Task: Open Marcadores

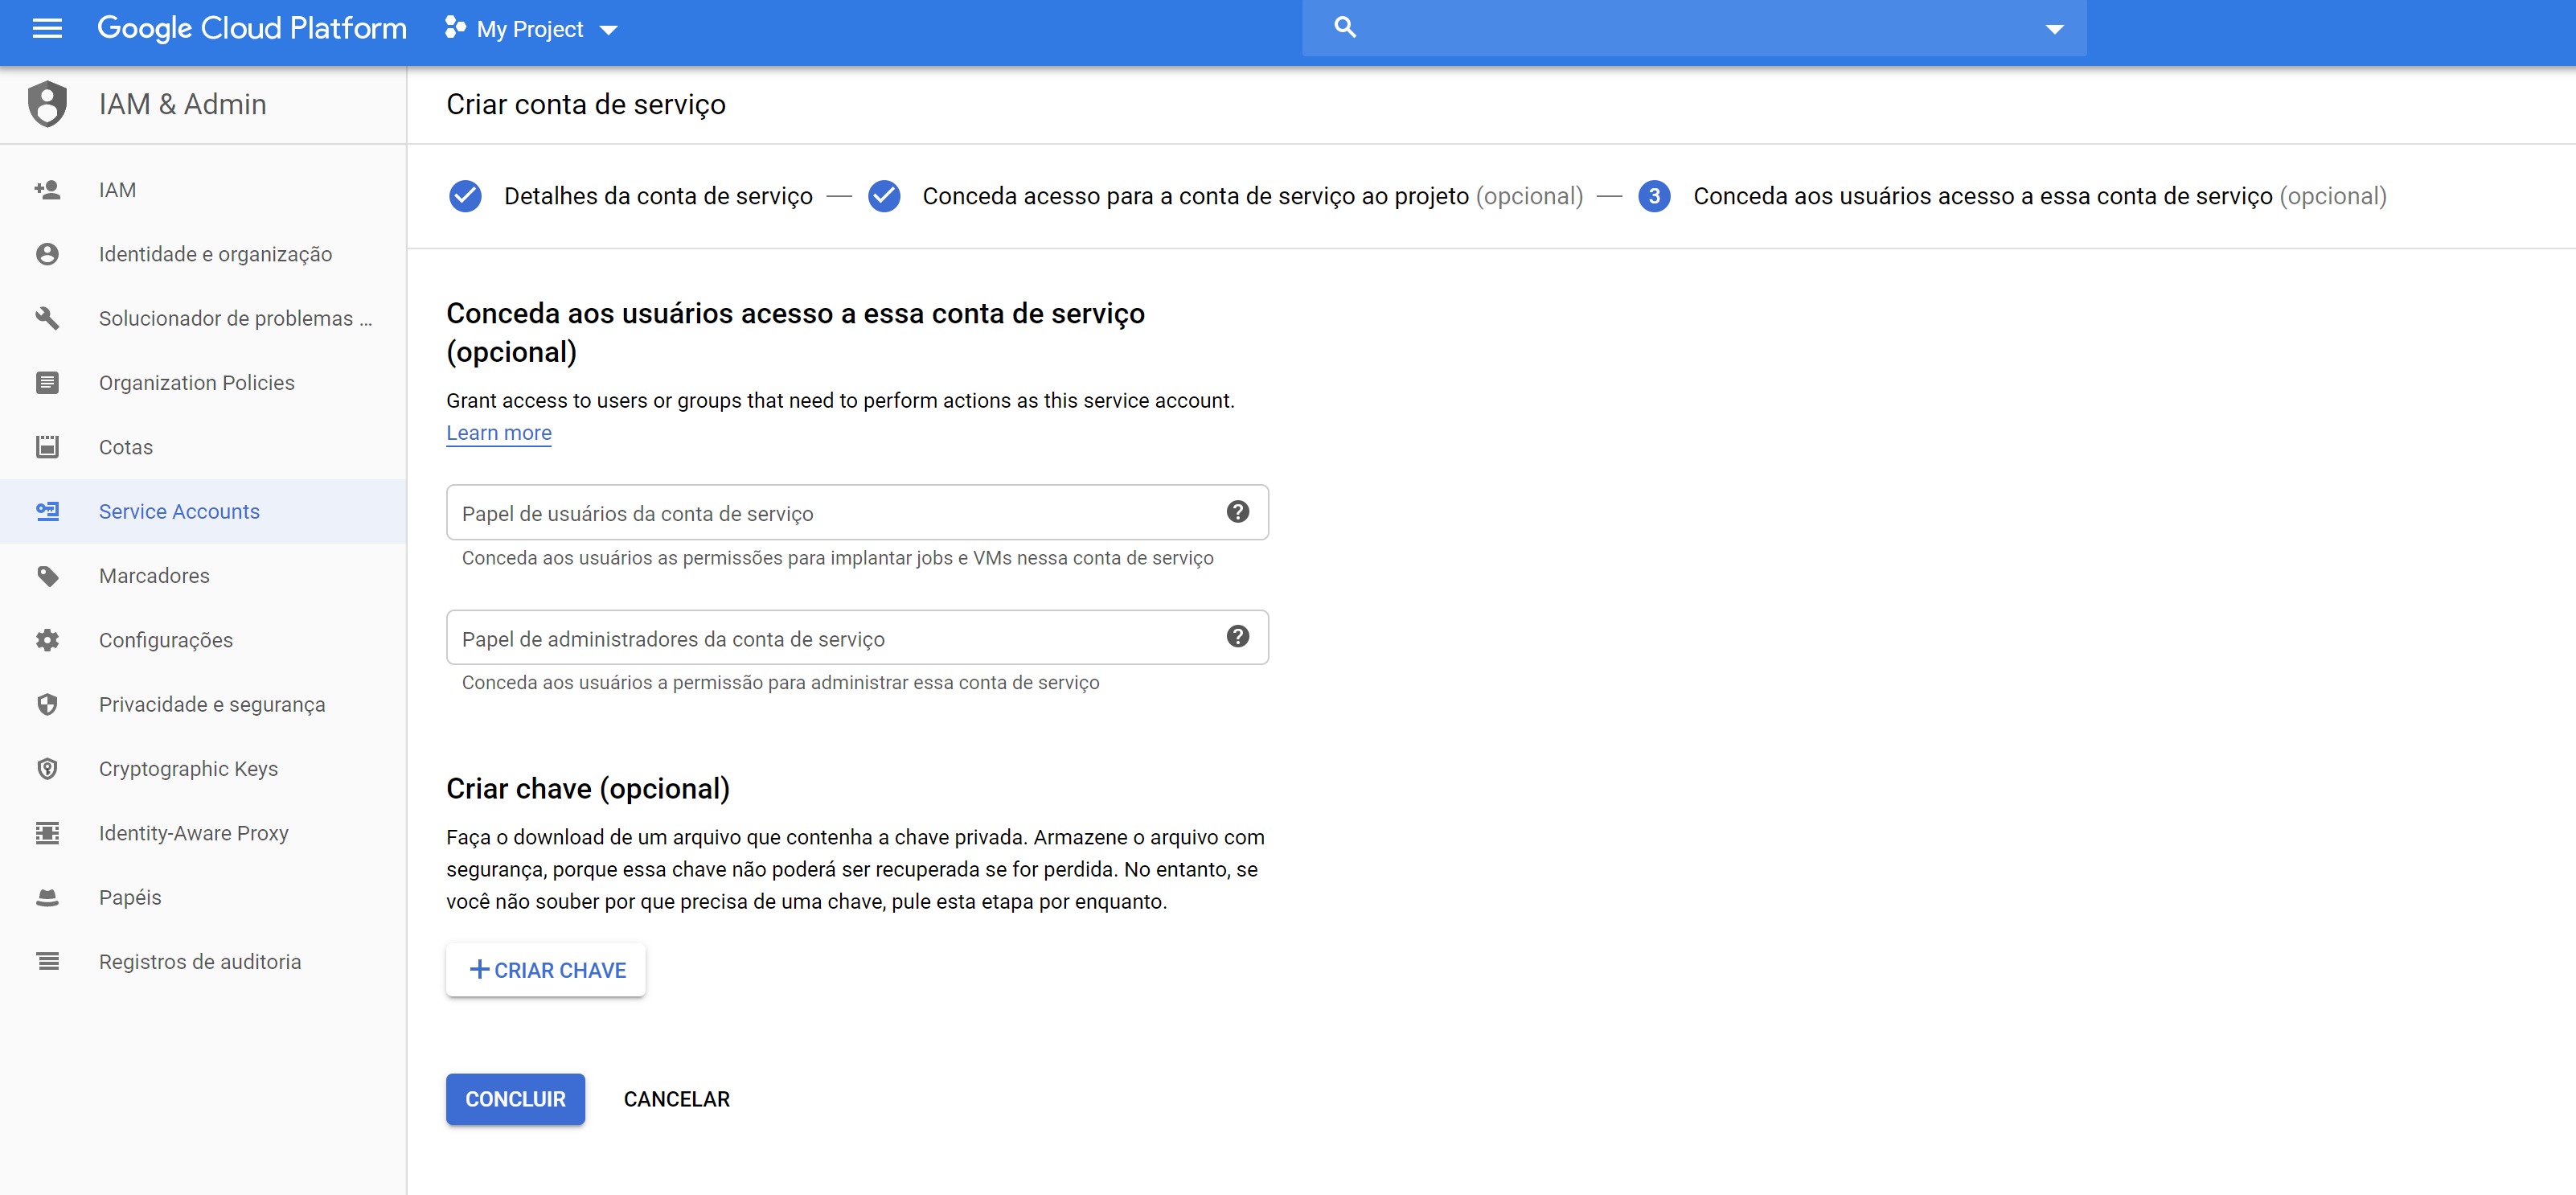Action: pos(203,576)
